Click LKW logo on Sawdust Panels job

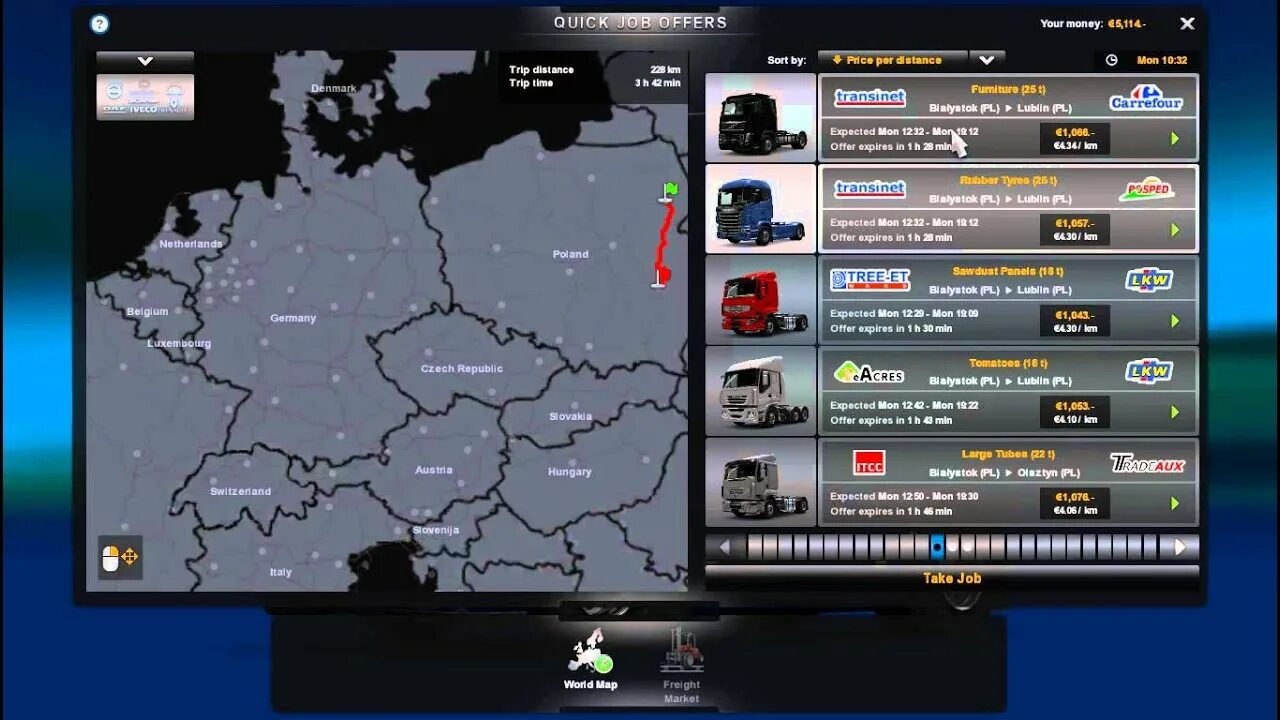[x=1149, y=280]
